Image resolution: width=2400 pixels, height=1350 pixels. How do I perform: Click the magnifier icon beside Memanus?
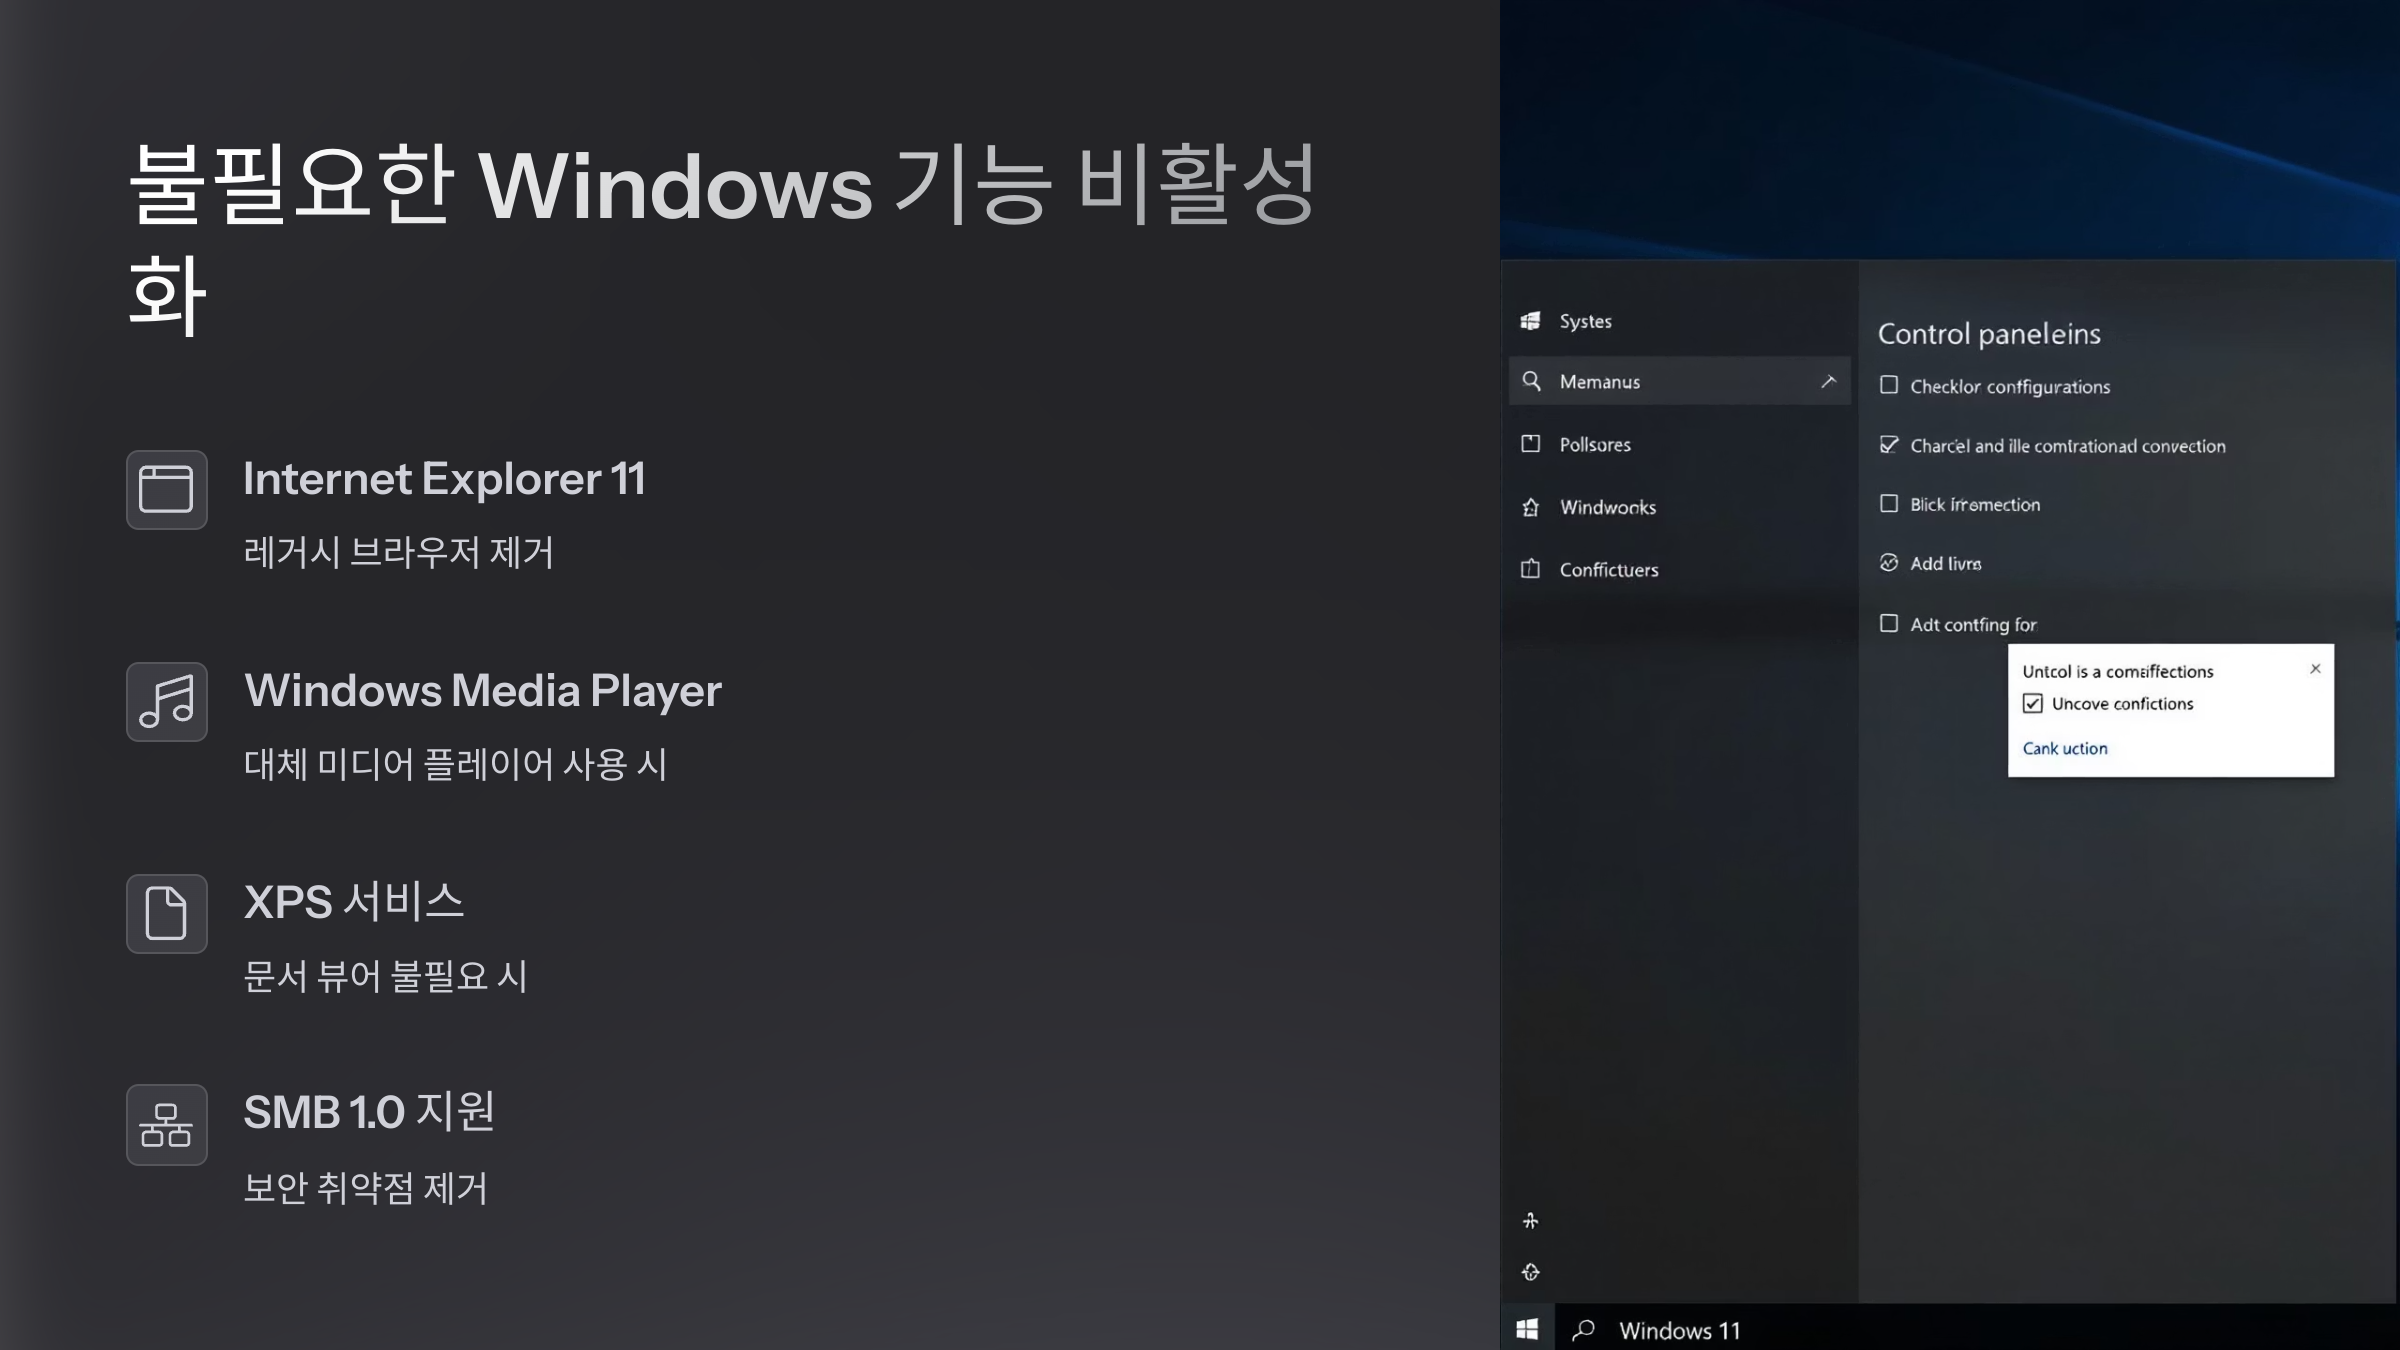point(1531,381)
